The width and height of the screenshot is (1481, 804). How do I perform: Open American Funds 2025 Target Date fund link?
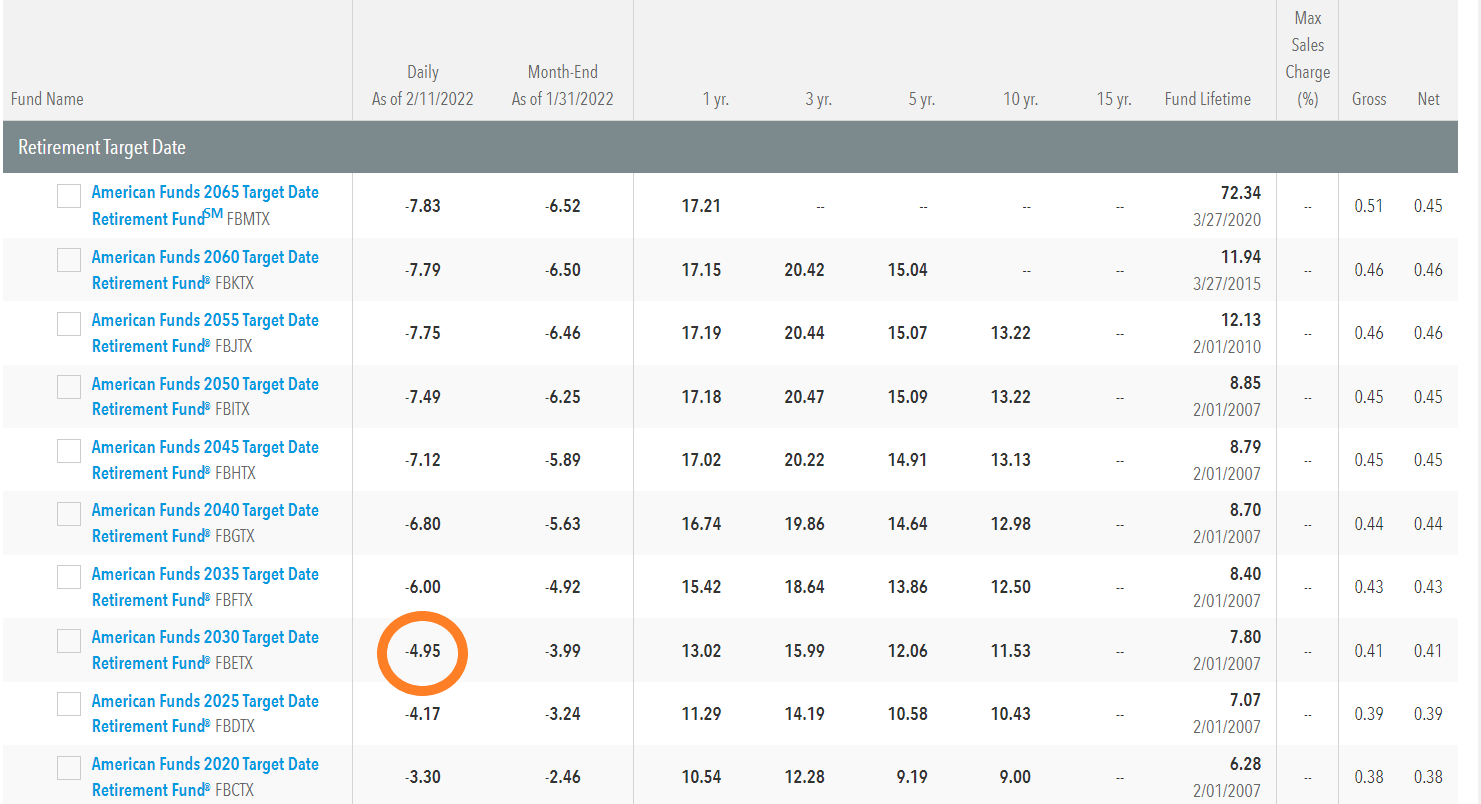click(205, 714)
